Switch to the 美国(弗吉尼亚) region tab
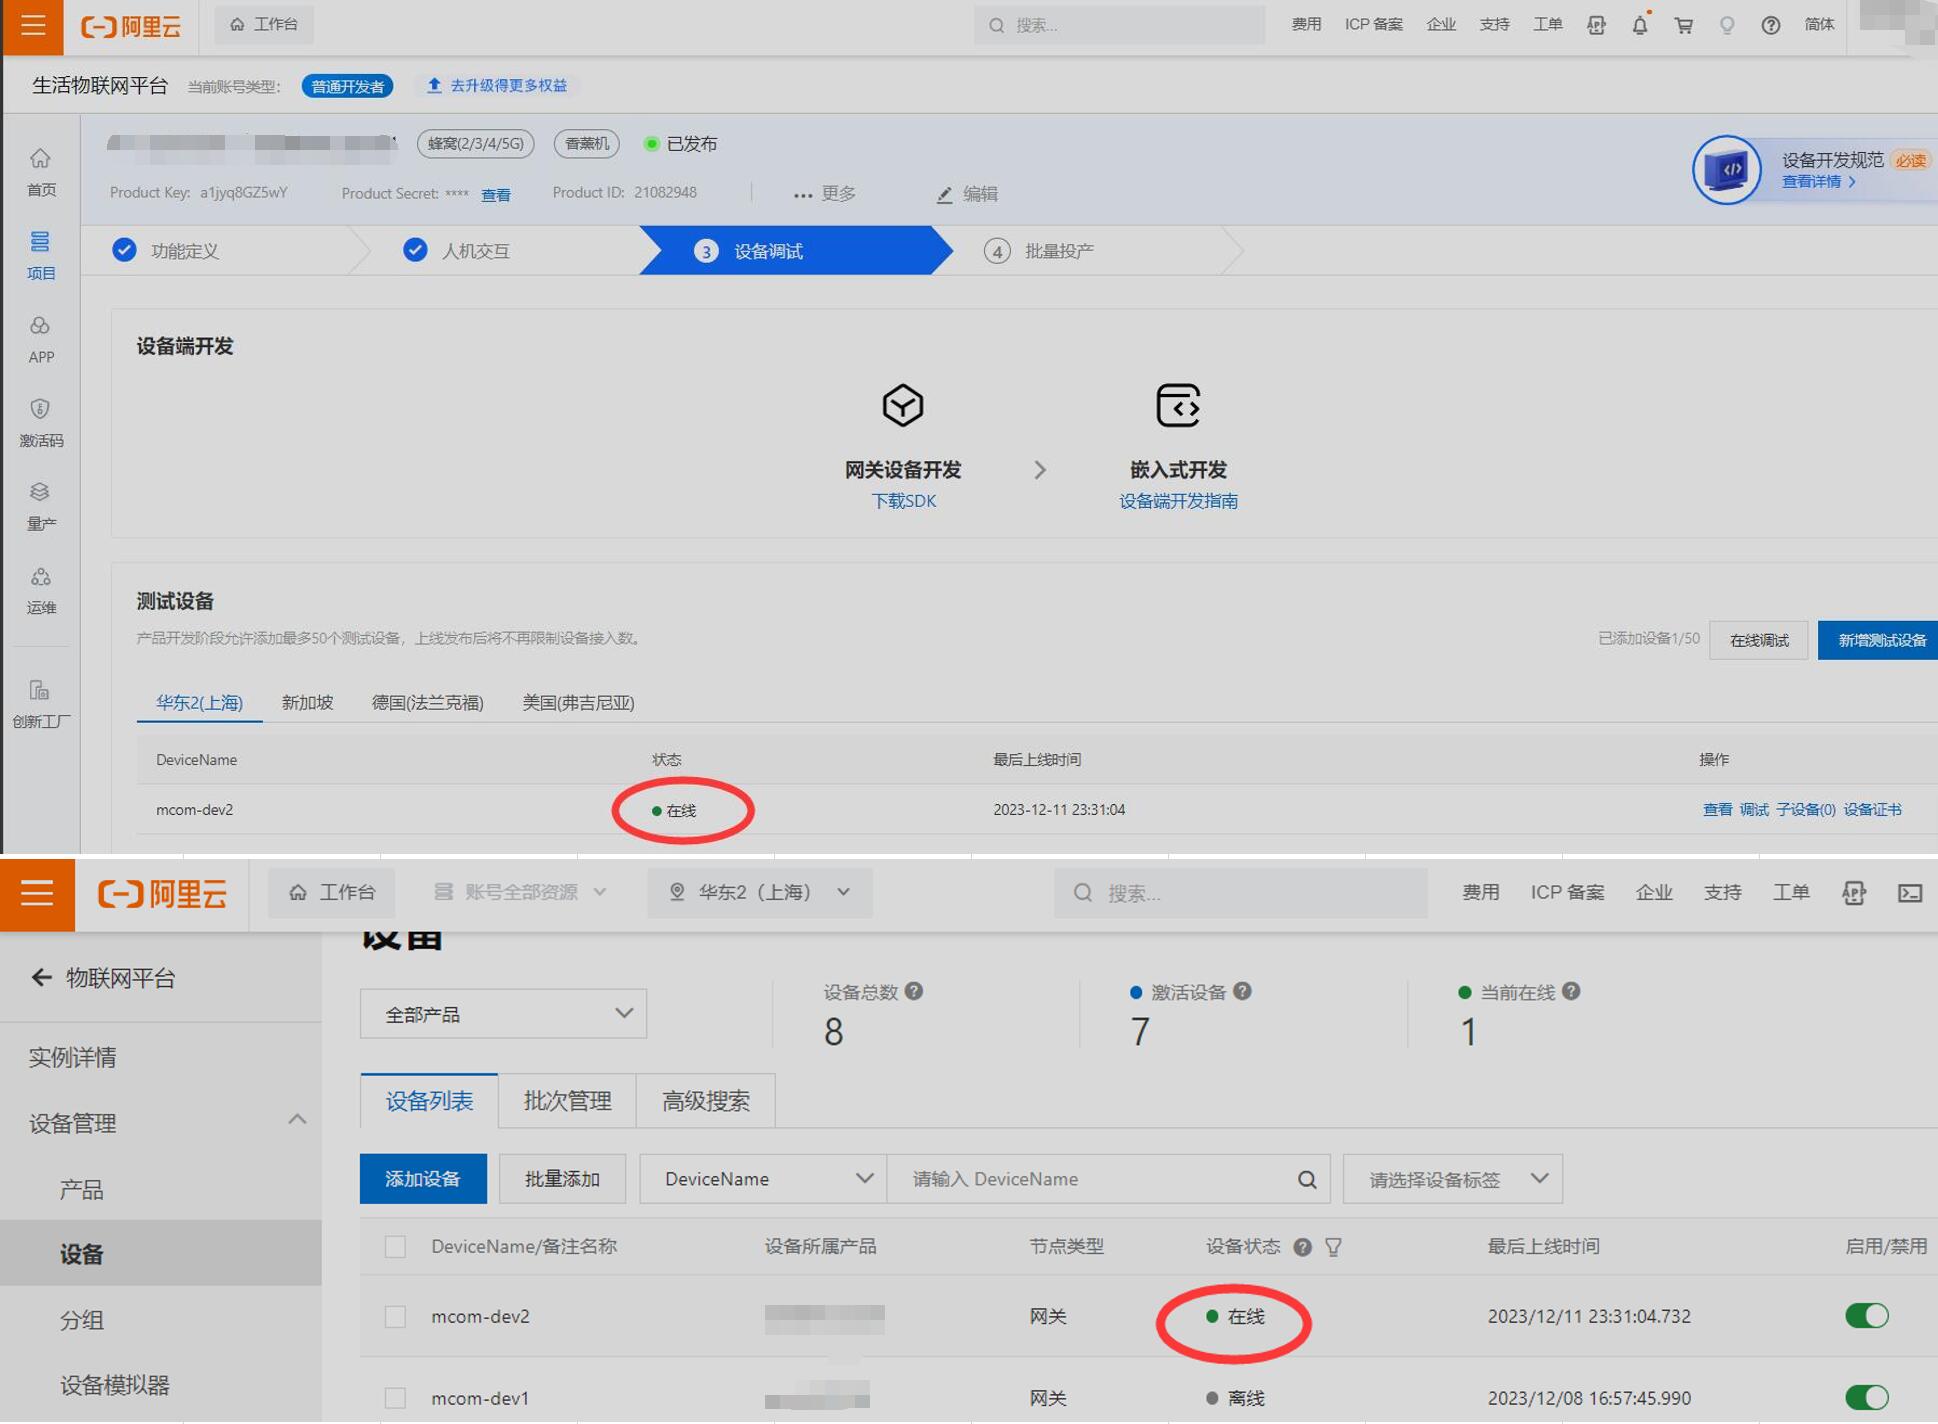The image size is (1938, 1424). (x=579, y=703)
